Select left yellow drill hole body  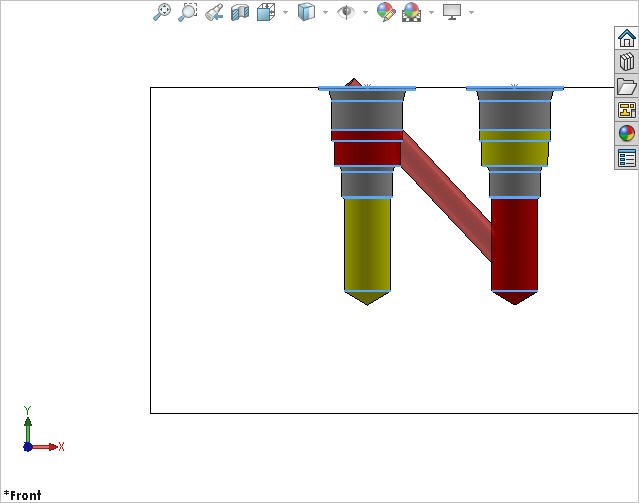click(x=367, y=245)
